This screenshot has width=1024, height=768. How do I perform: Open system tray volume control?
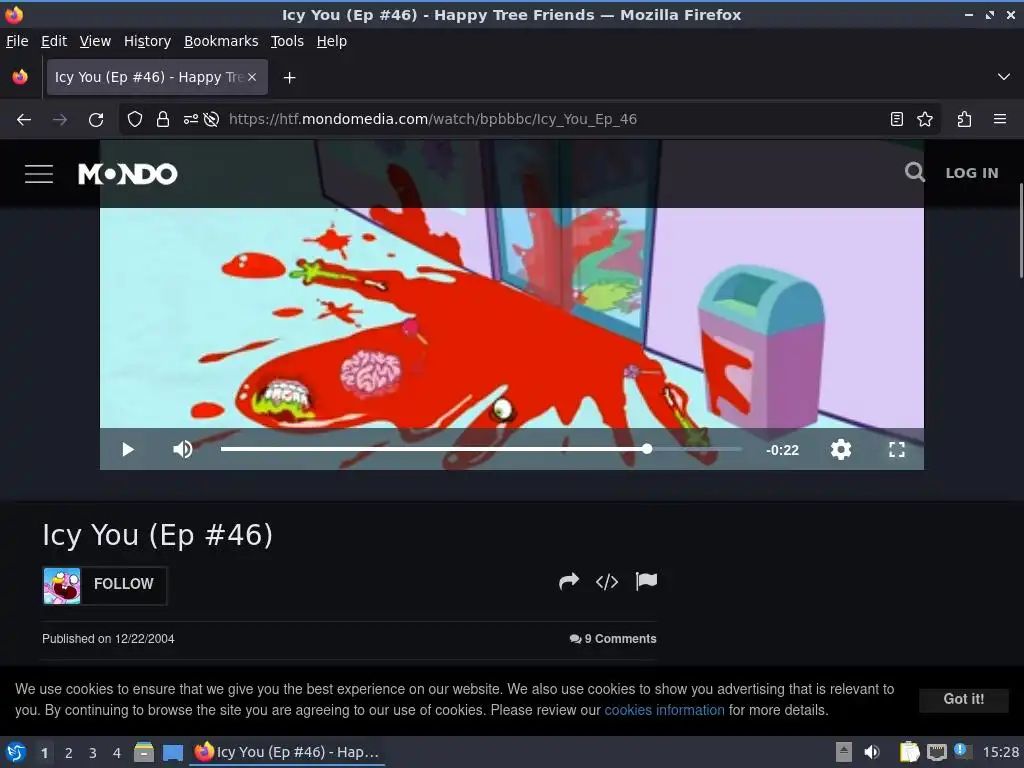tap(872, 752)
